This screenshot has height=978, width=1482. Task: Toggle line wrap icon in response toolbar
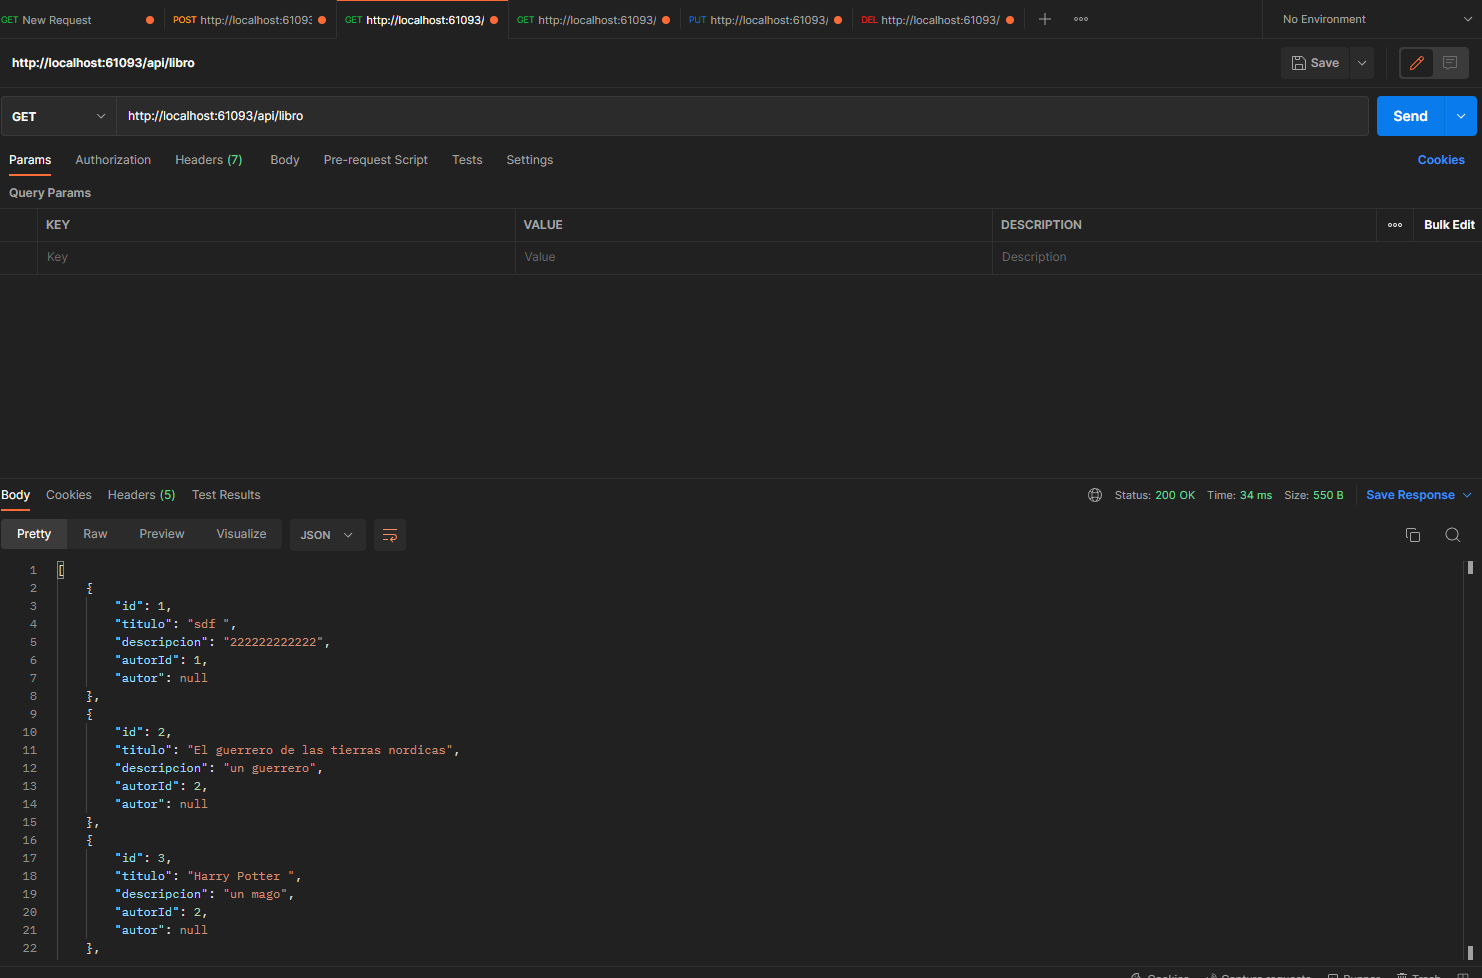point(390,535)
